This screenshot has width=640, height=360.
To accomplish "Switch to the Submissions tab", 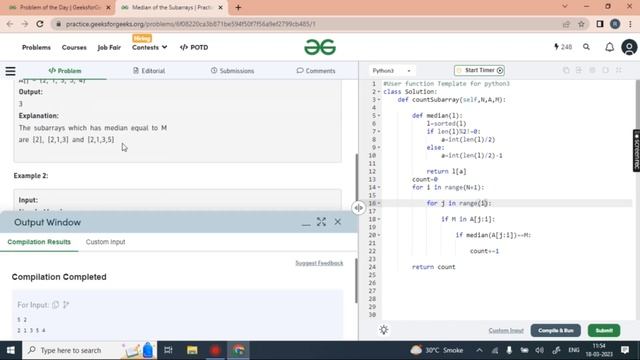I will [232, 71].
